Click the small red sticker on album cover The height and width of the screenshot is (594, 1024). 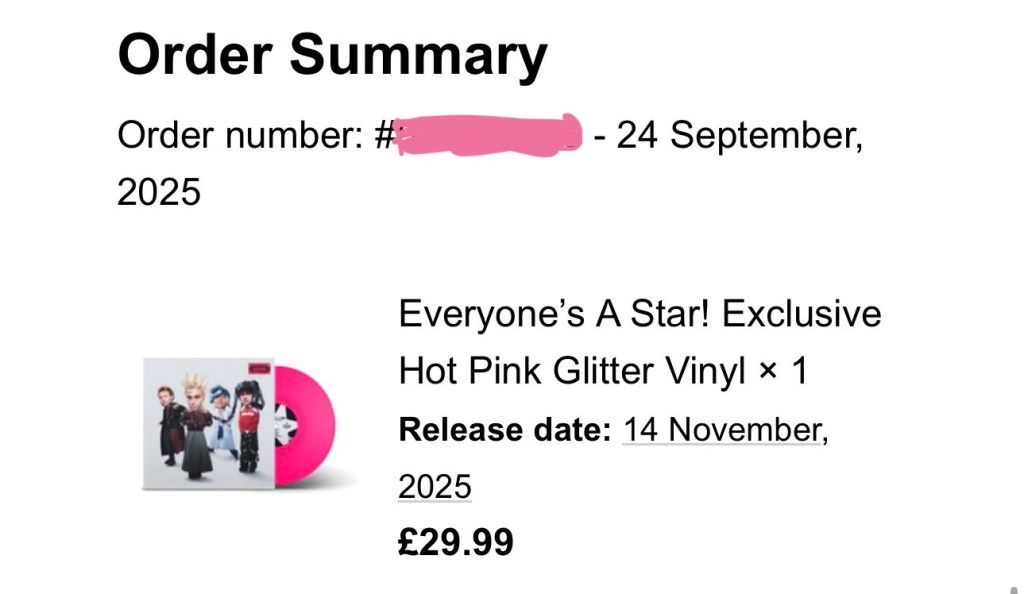(x=260, y=368)
